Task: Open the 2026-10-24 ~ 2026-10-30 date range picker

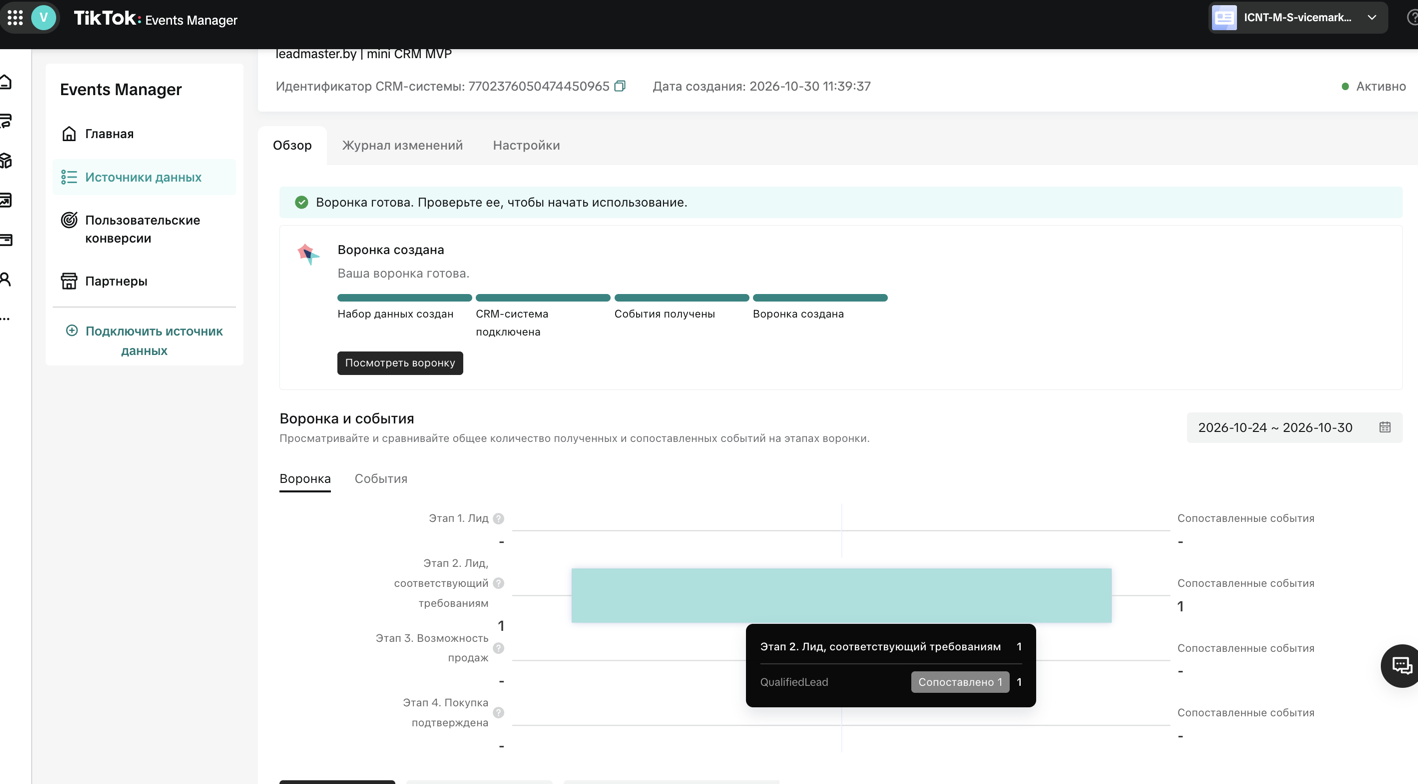Action: pos(1294,428)
